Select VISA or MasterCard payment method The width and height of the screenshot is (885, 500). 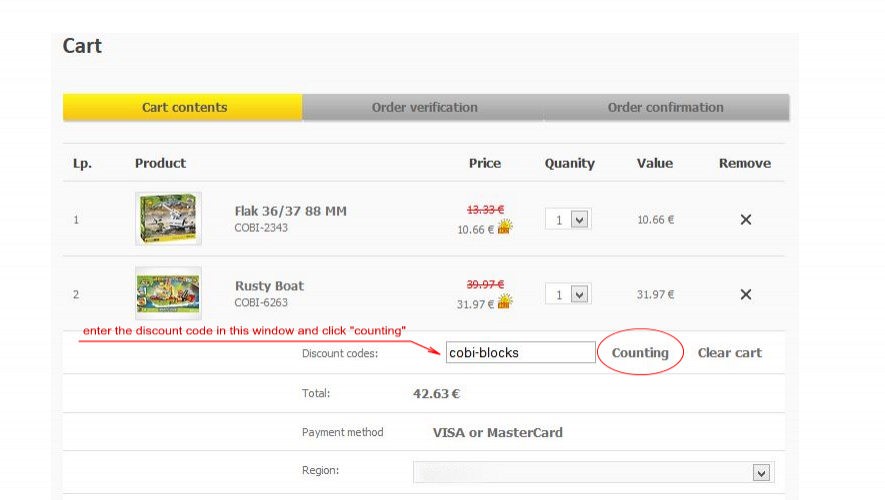point(497,433)
